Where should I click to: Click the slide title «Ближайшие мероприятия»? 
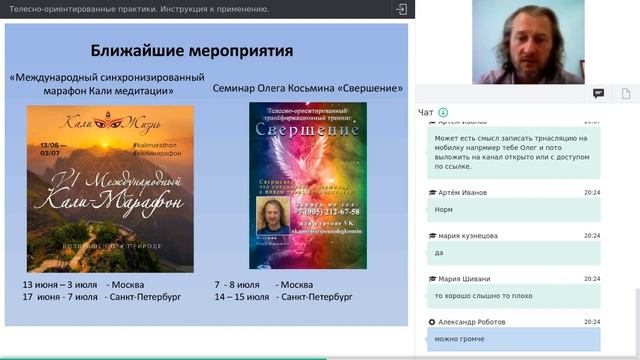click(192, 51)
